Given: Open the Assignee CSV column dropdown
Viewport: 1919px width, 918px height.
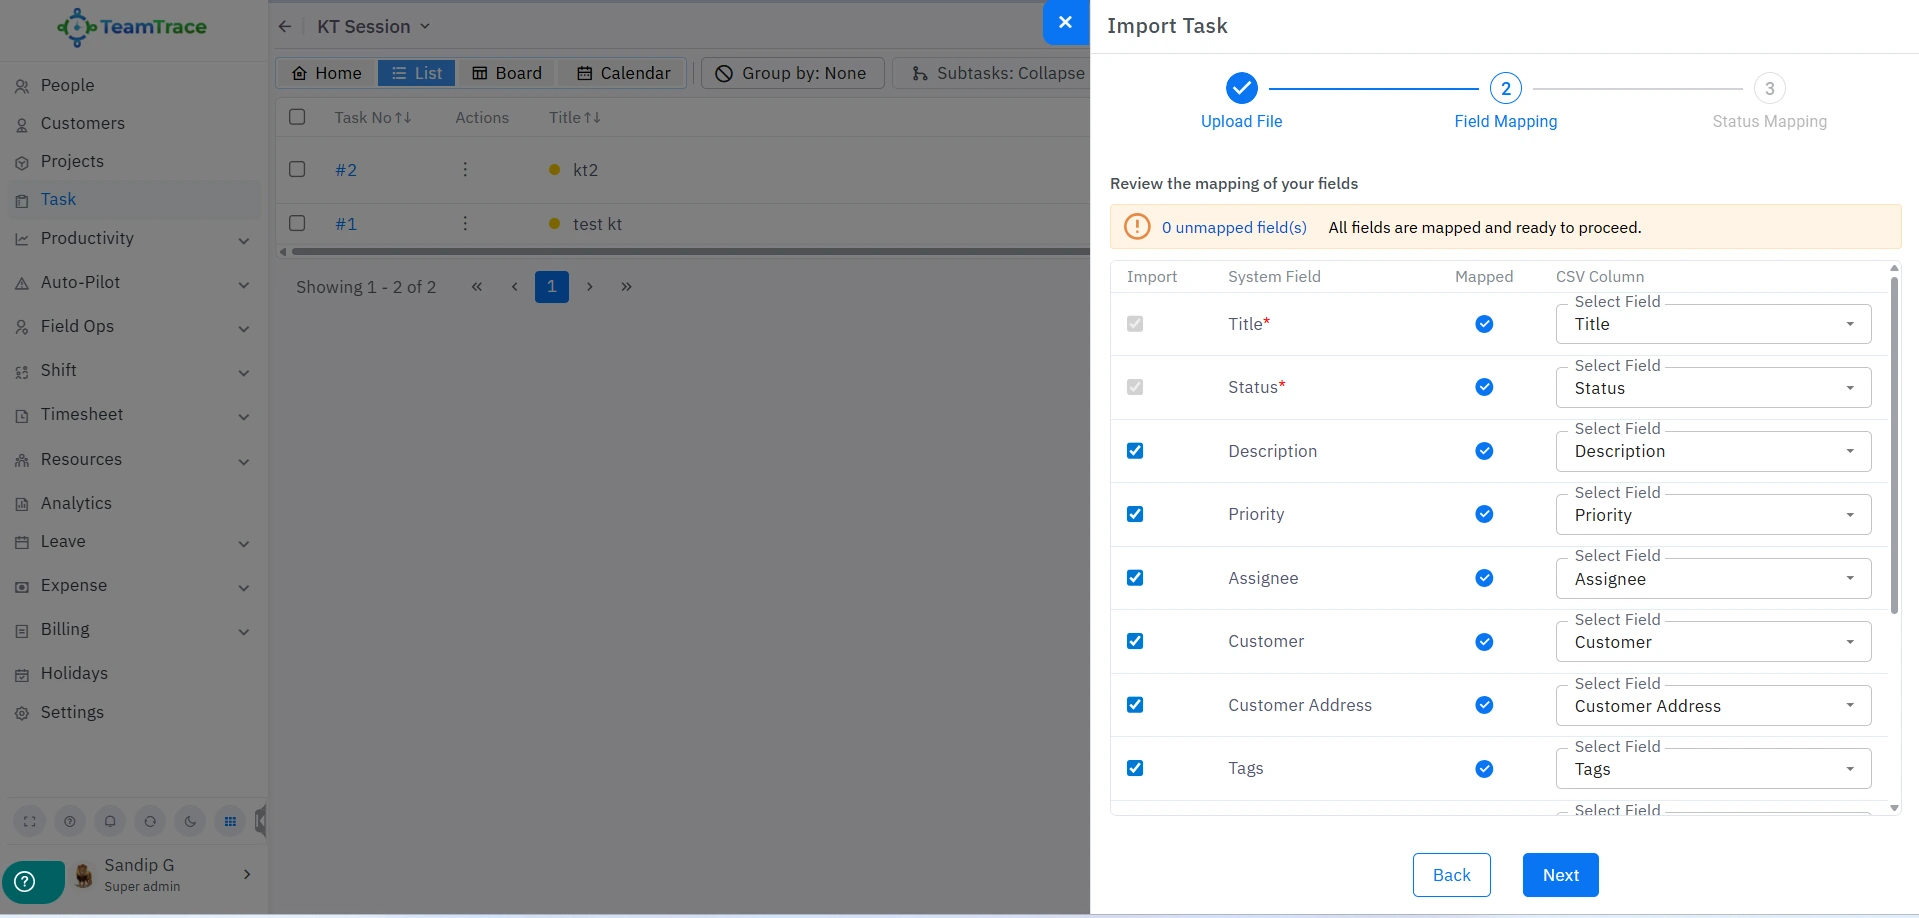Looking at the screenshot, I should click(x=1712, y=579).
